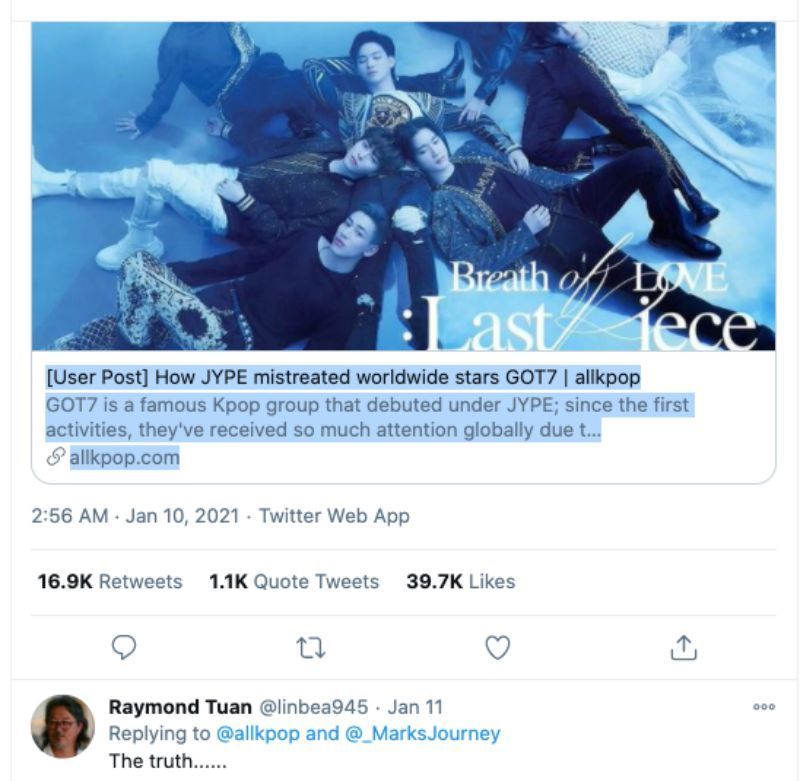Viewport: 800px width, 781px height.
Task: View the 39.7K Likes list
Action: pyautogui.click(x=460, y=581)
